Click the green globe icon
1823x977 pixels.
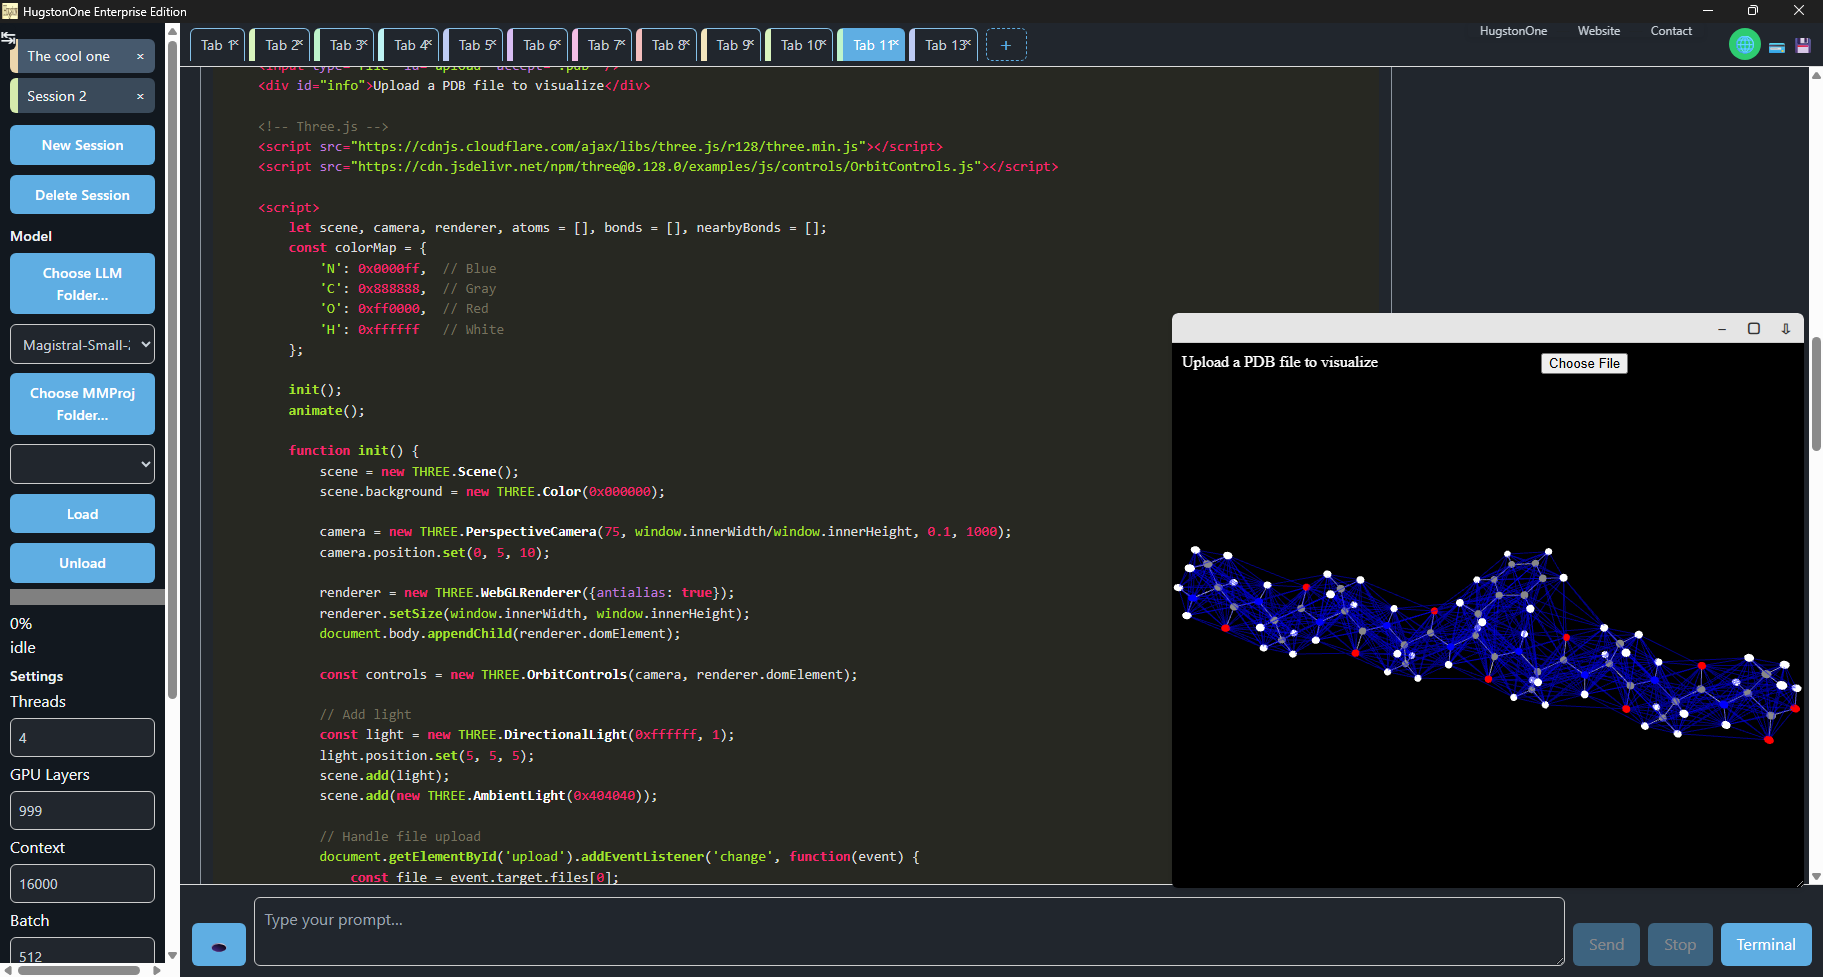point(1745,44)
